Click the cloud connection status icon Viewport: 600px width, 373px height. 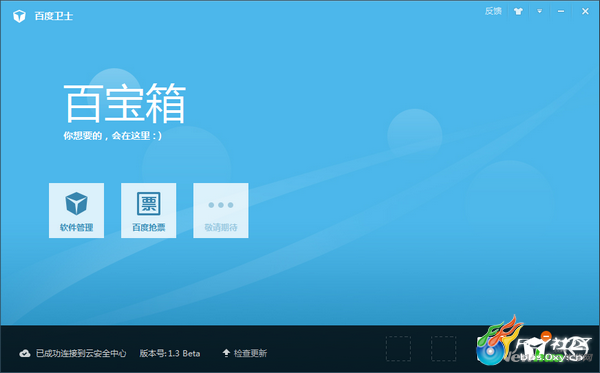pos(25,353)
